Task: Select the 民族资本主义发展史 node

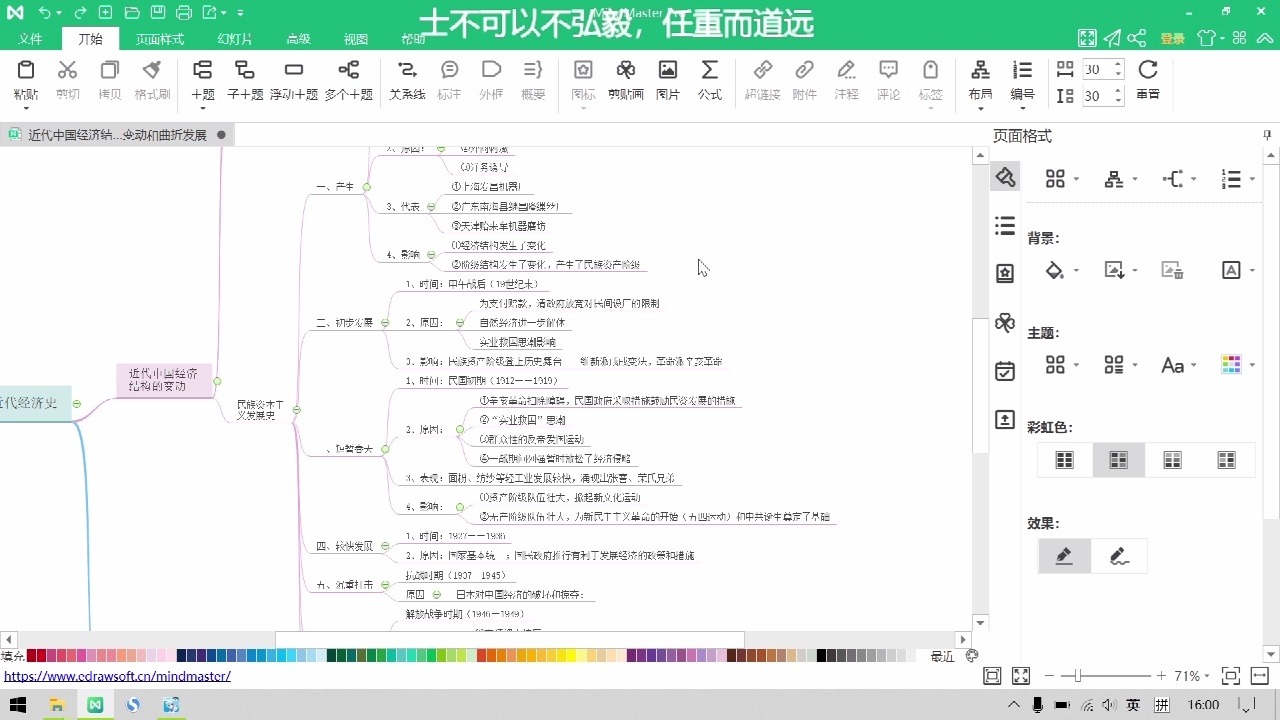Action: tap(260, 409)
